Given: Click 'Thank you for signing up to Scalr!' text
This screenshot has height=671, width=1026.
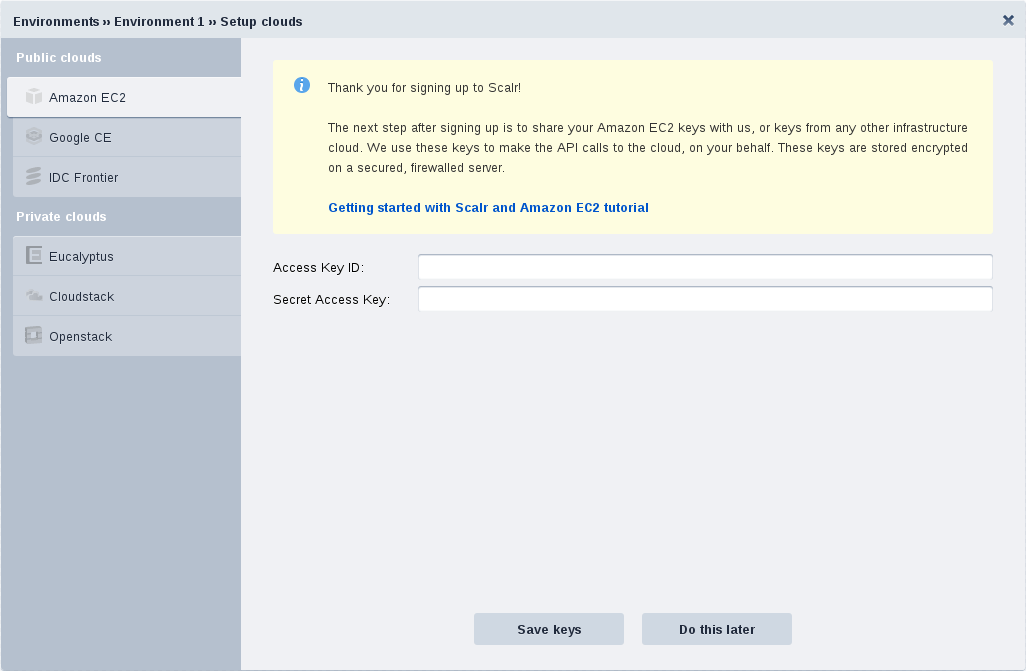Looking at the screenshot, I should [425, 88].
